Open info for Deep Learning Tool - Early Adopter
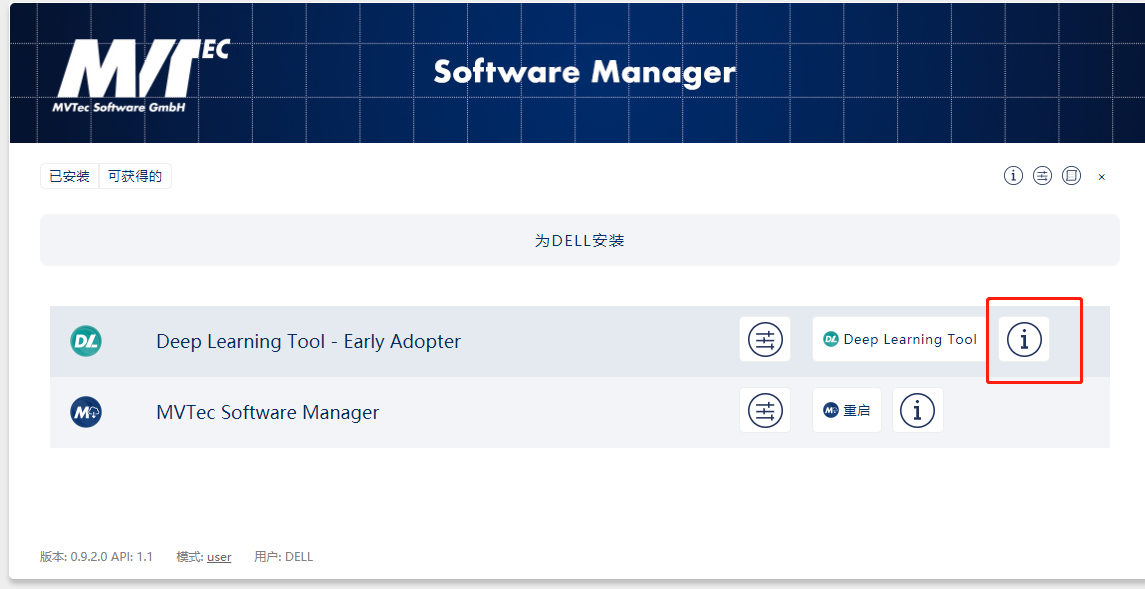This screenshot has height=589, width=1145. pos(1023,340)
